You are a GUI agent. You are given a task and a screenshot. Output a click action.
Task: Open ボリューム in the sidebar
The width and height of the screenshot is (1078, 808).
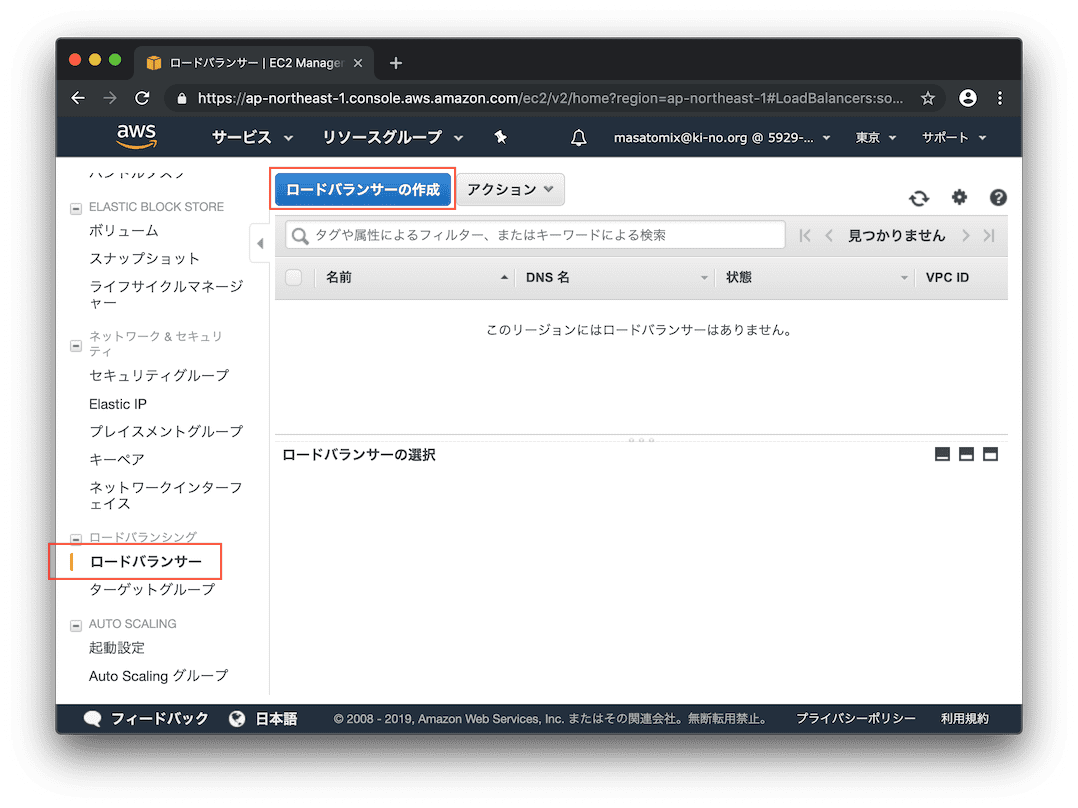click(x=124, y=231)
